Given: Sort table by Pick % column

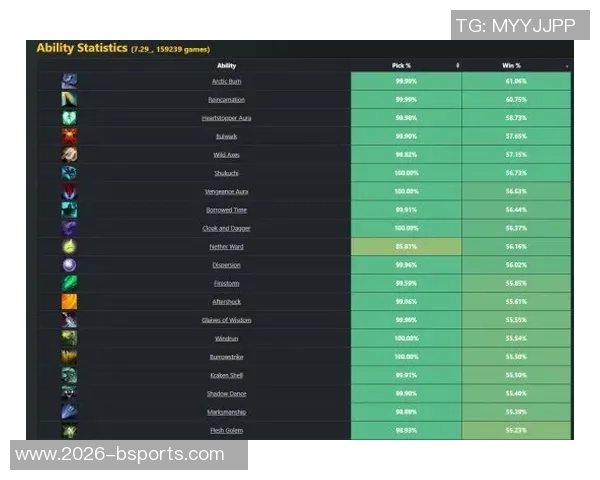Looking at the screenshot, I should [406, 65].
